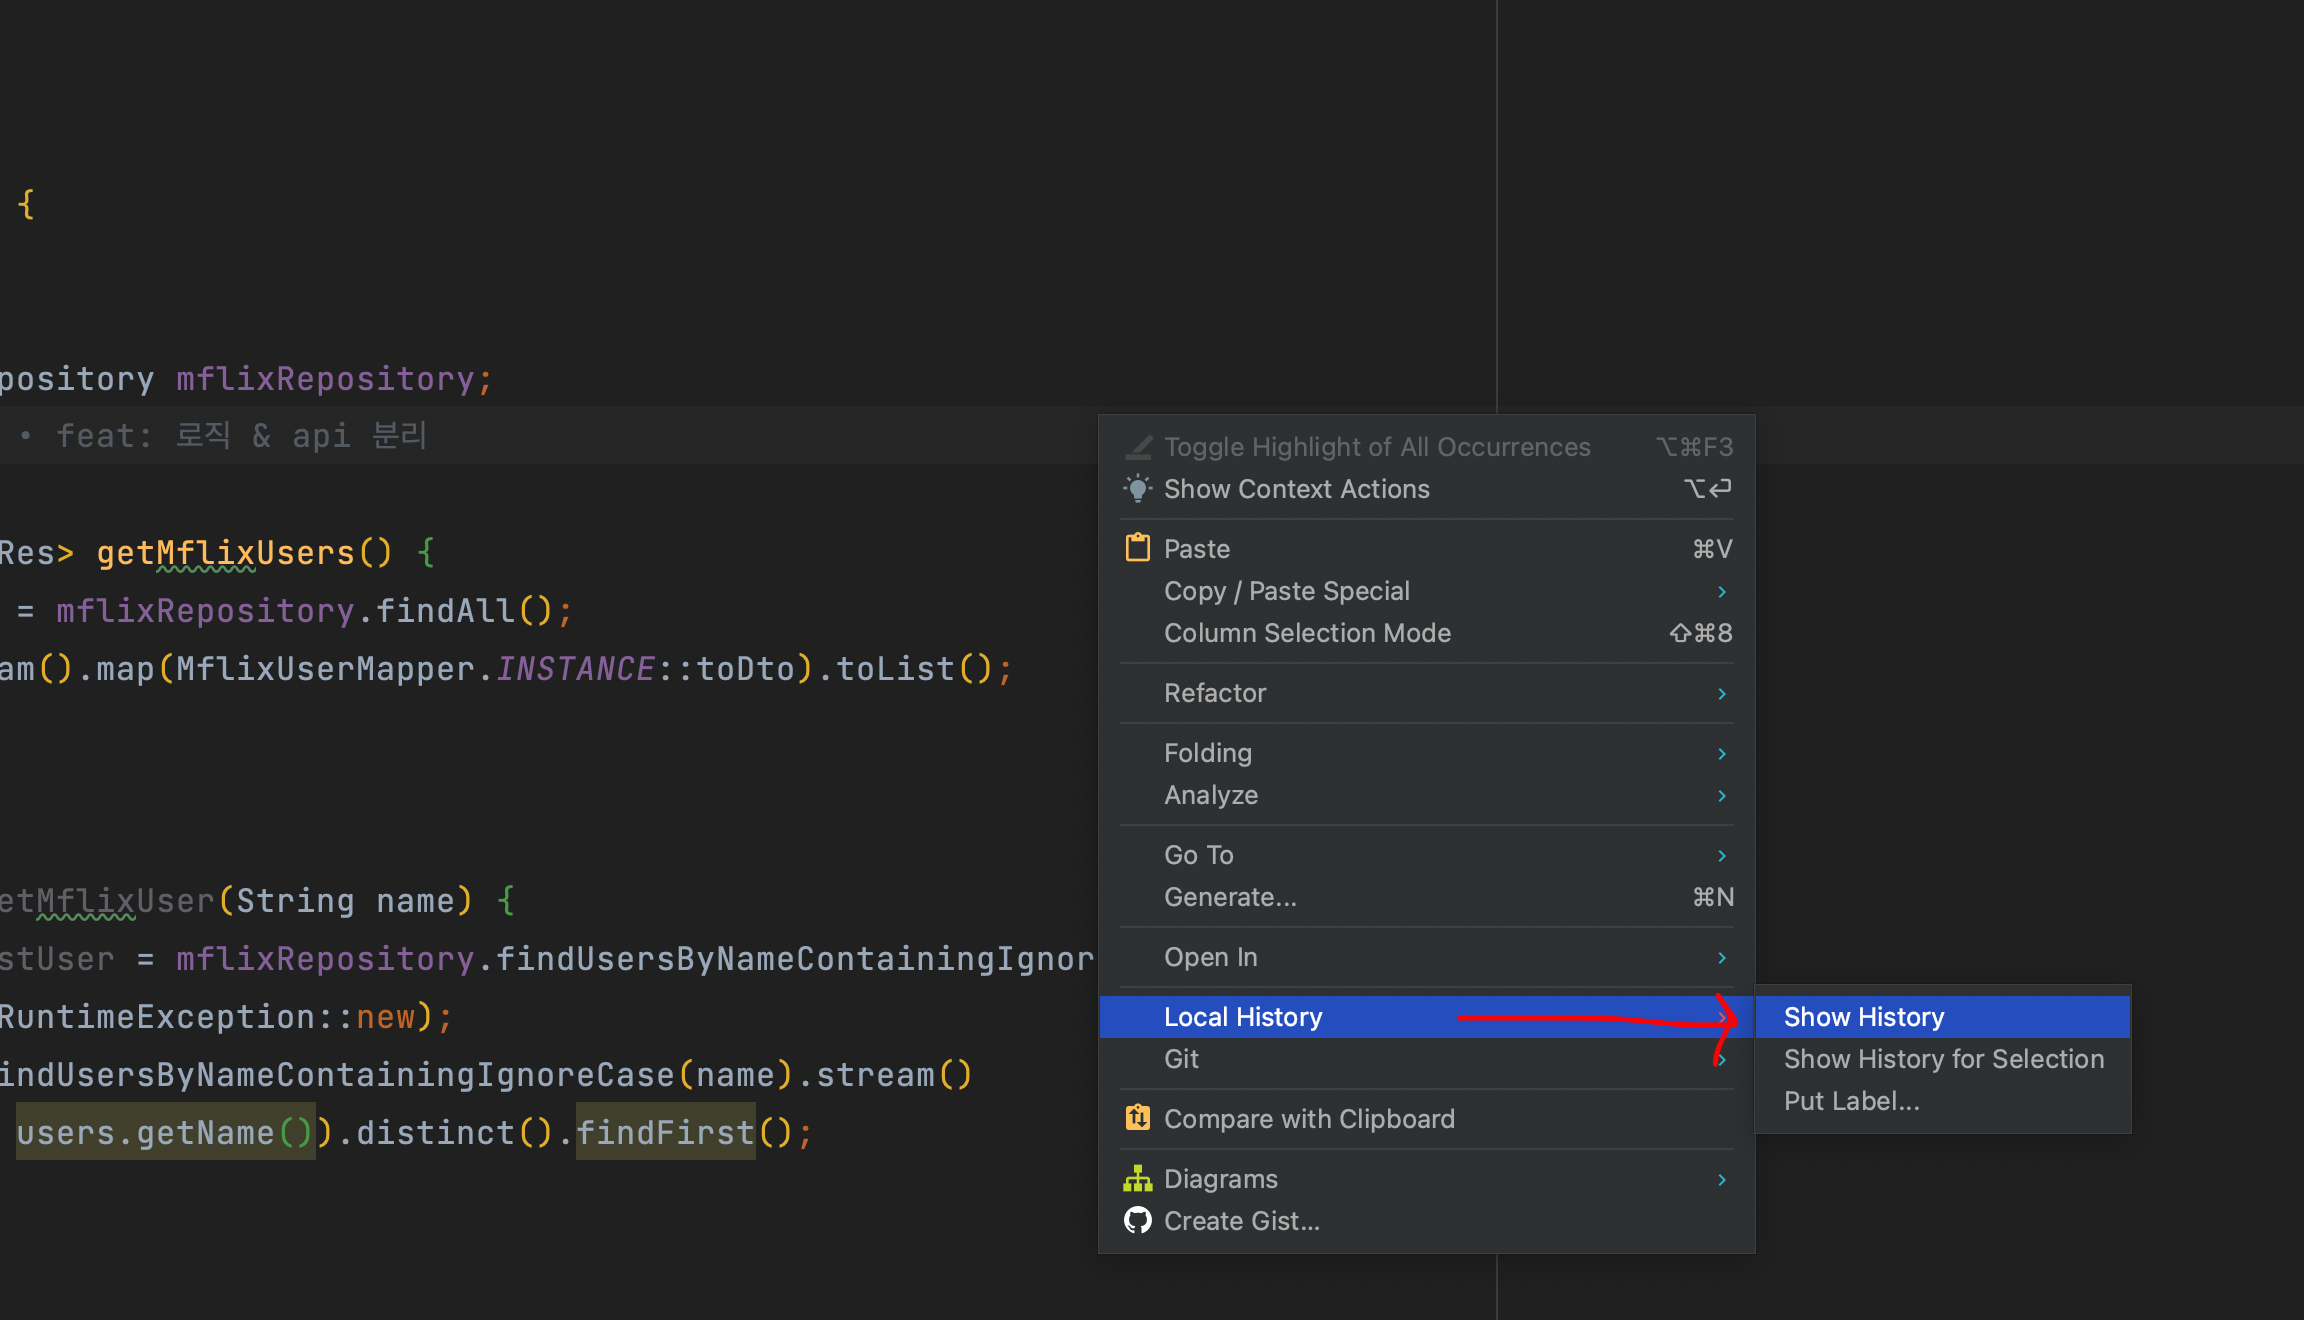Toggle Column Selection Mode
The height and width of the screenshot is (1320, 2304).
[1307, 633]
